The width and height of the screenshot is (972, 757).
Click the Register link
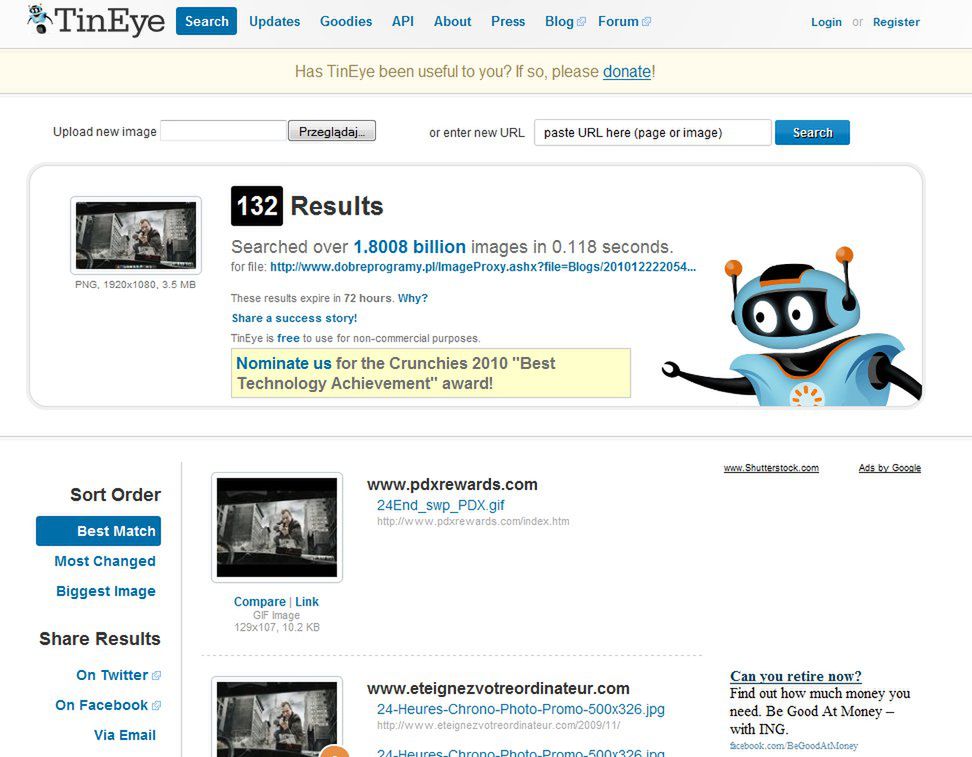[x=896, y=22]
